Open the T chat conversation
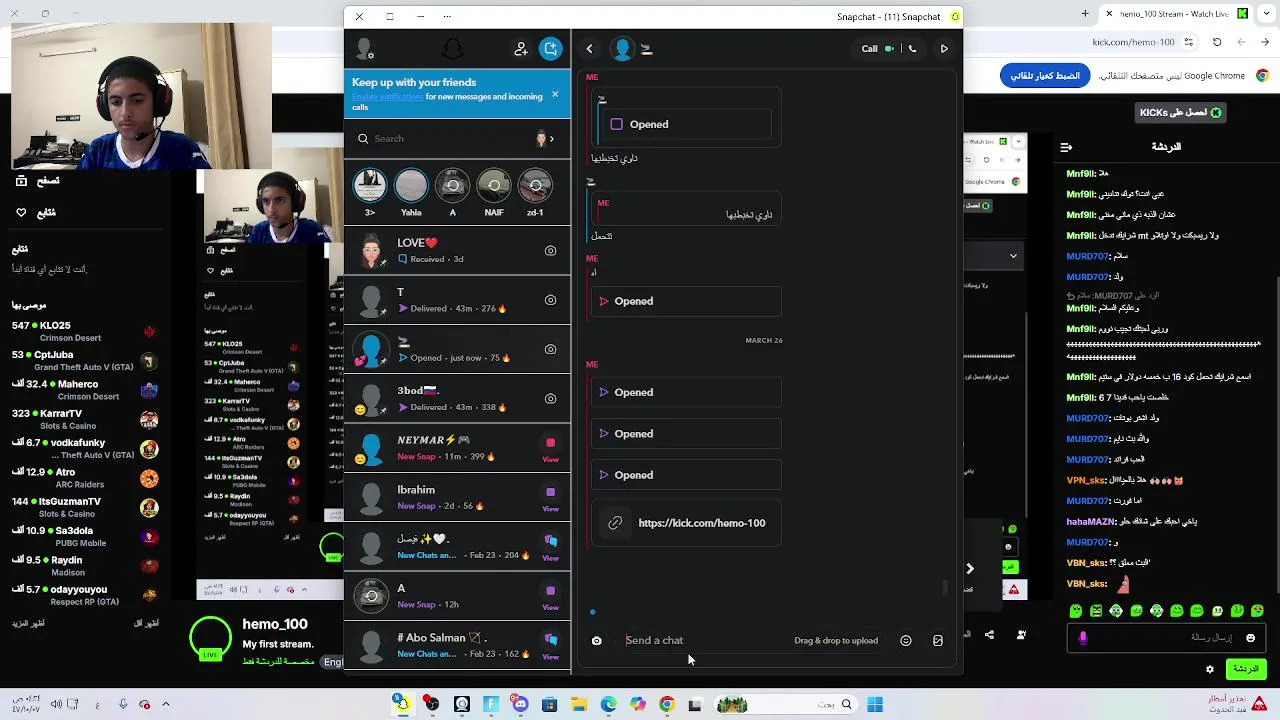 click(x=457, y=300)
